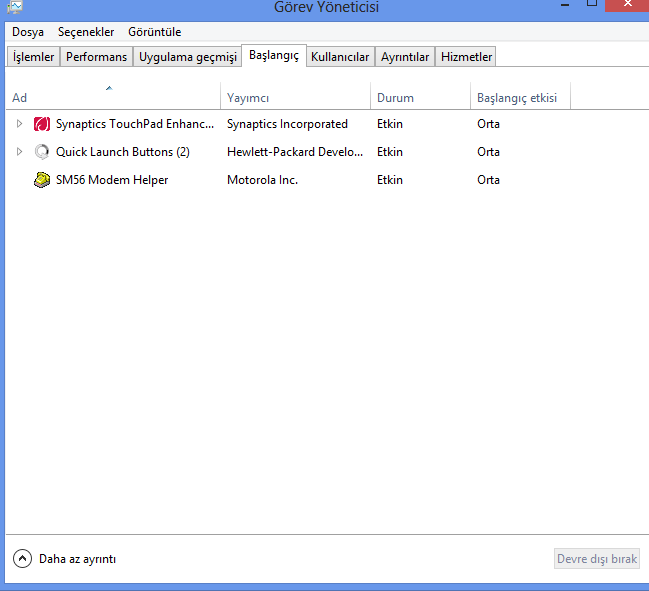
Task: Switch to the Performans tab
Action: point(97,57)
